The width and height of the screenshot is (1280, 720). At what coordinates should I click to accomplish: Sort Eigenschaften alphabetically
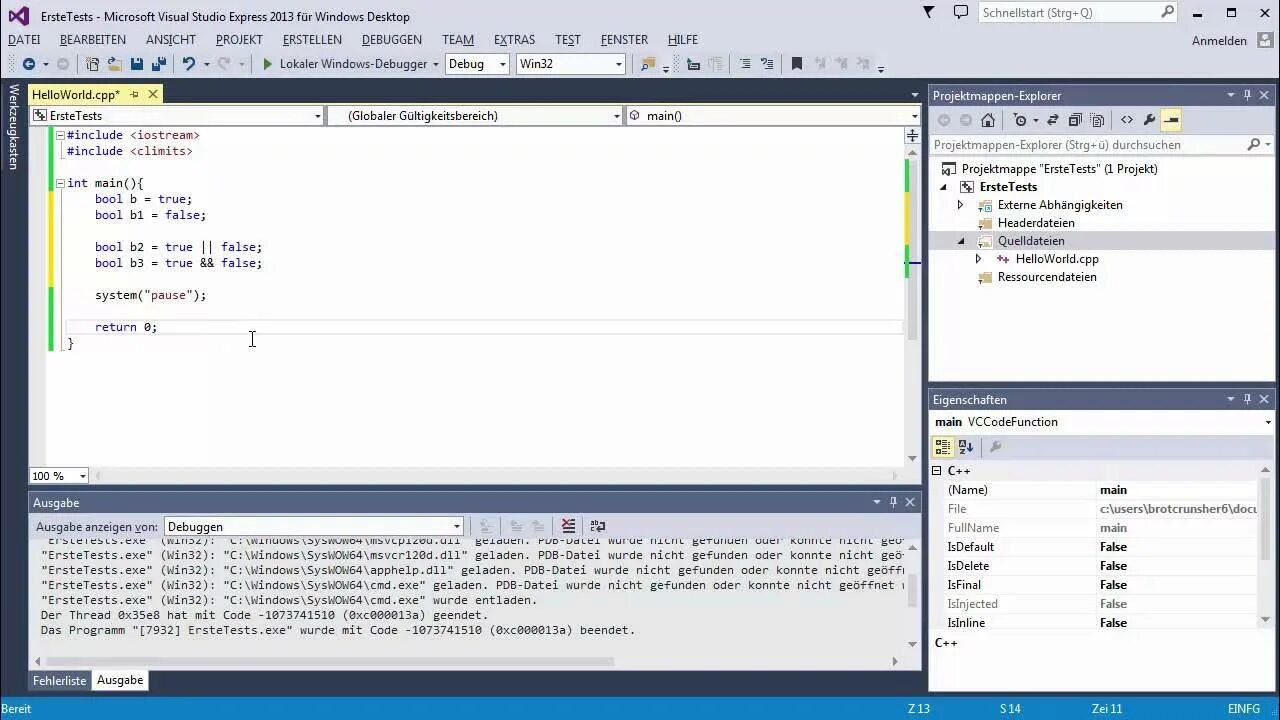click(x=966, y=447)
